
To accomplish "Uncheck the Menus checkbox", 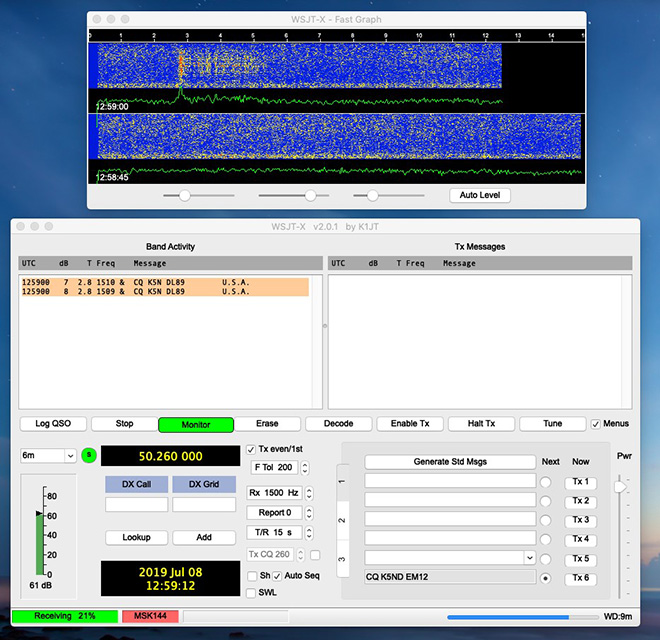I will (x=595, y=424).
